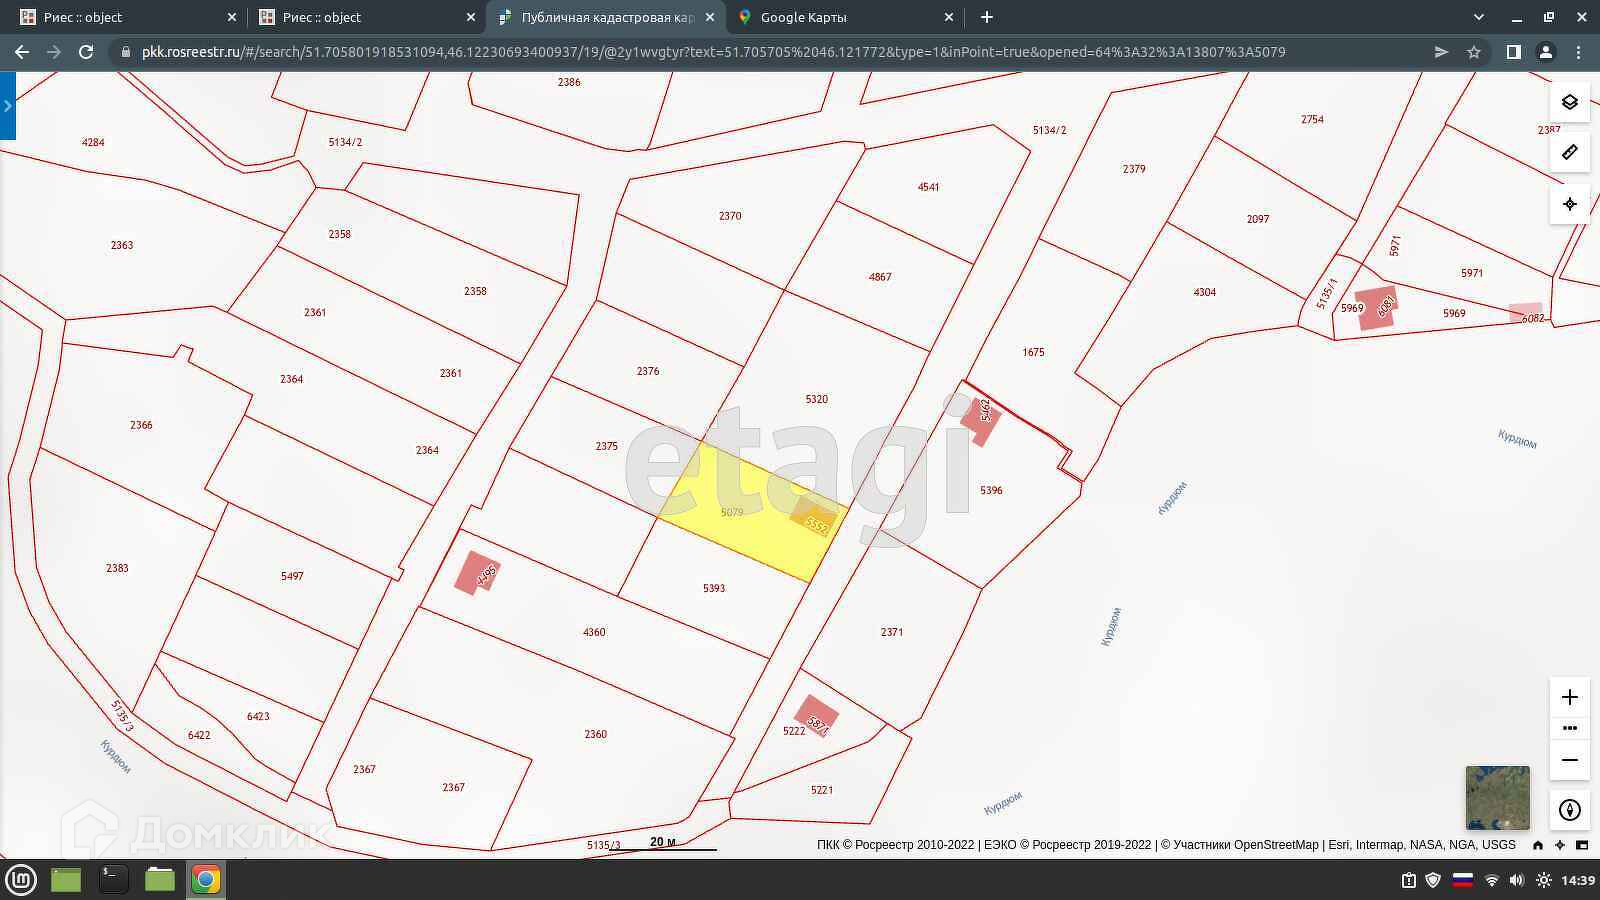This screenshot has height=900, width=1600.
Task: Bookmark this page with star icon
Action: pyautogui.click(x=1473, y=52)
